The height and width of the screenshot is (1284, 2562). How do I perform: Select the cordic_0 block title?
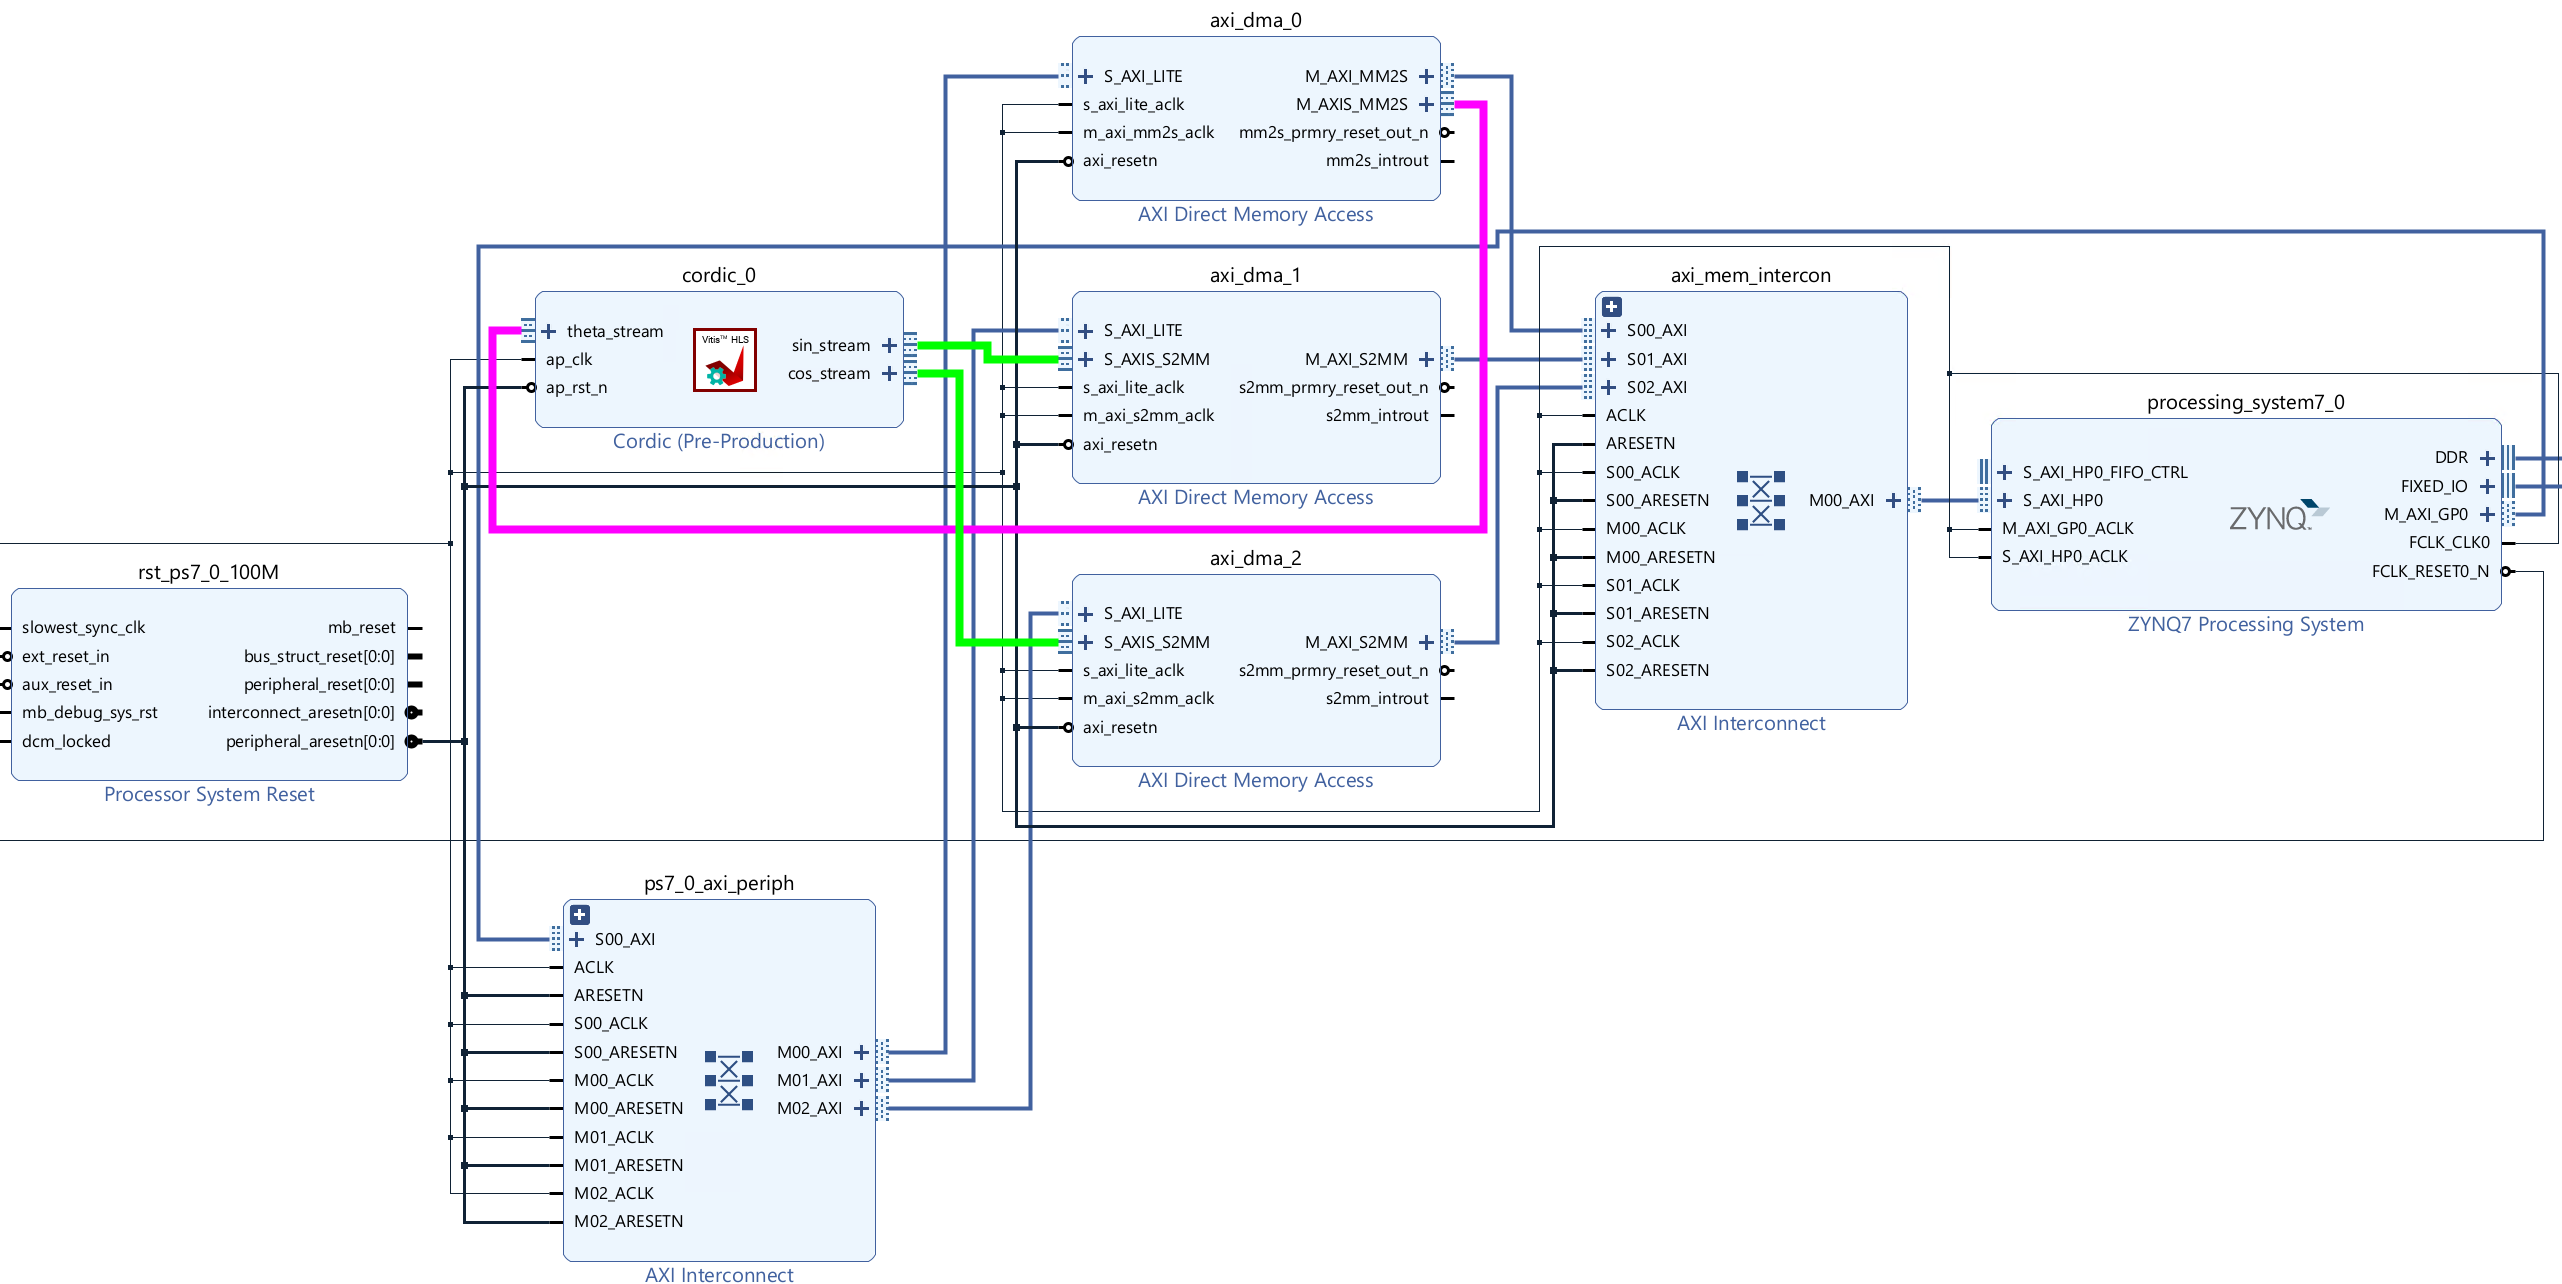tap(719, 275)
